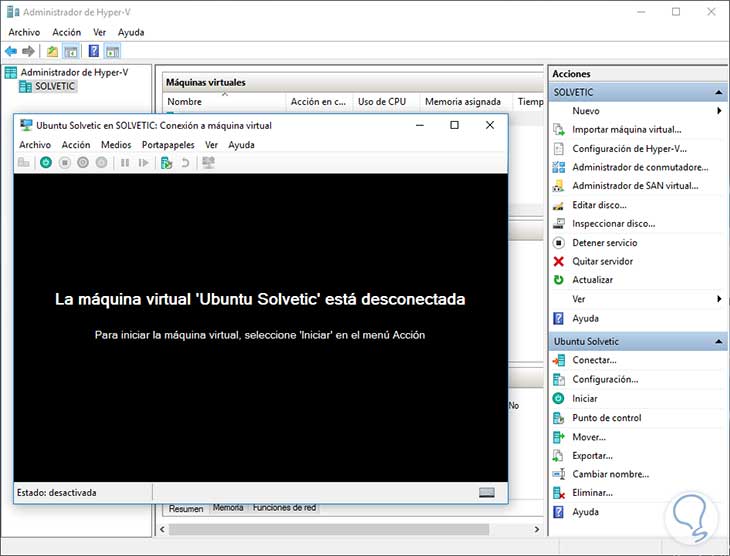
Task: Switch to Resumen tab
Action: click(x=186, y=509)
